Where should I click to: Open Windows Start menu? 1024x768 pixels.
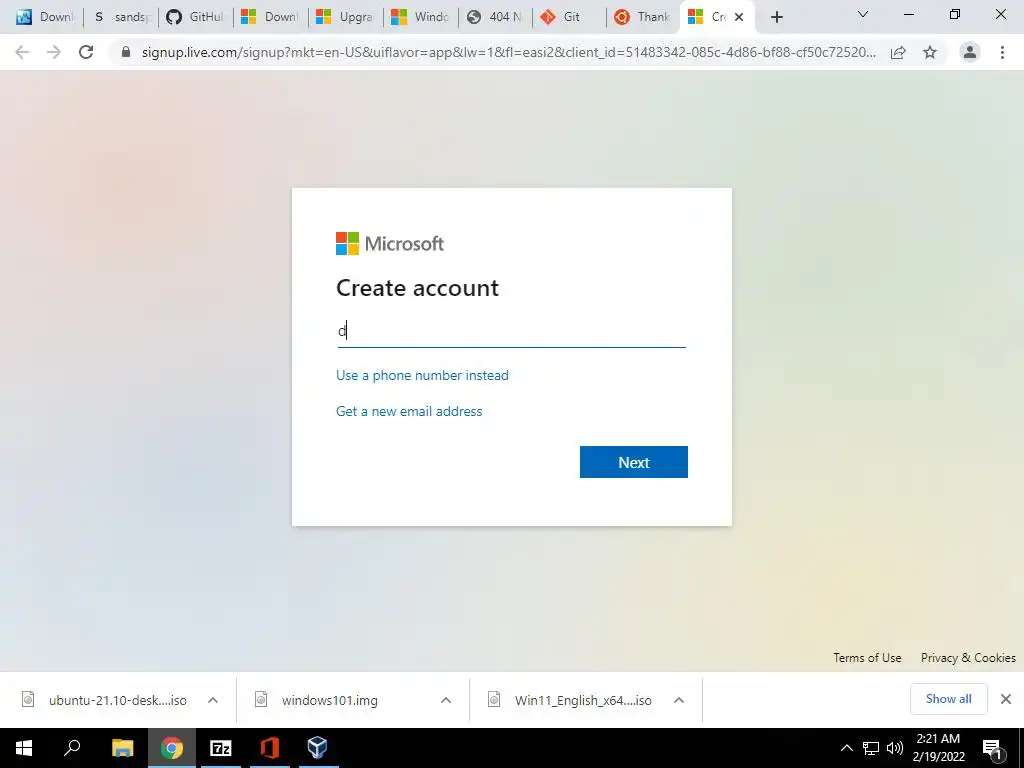(x=24, y=748)
